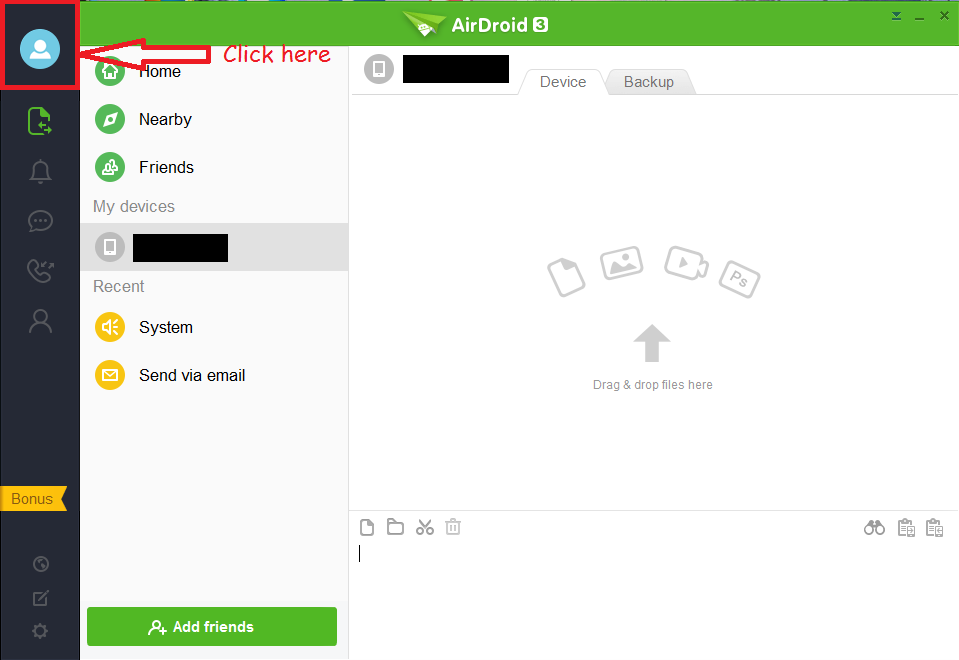Open the call logs phone icon

pos(40,270)
